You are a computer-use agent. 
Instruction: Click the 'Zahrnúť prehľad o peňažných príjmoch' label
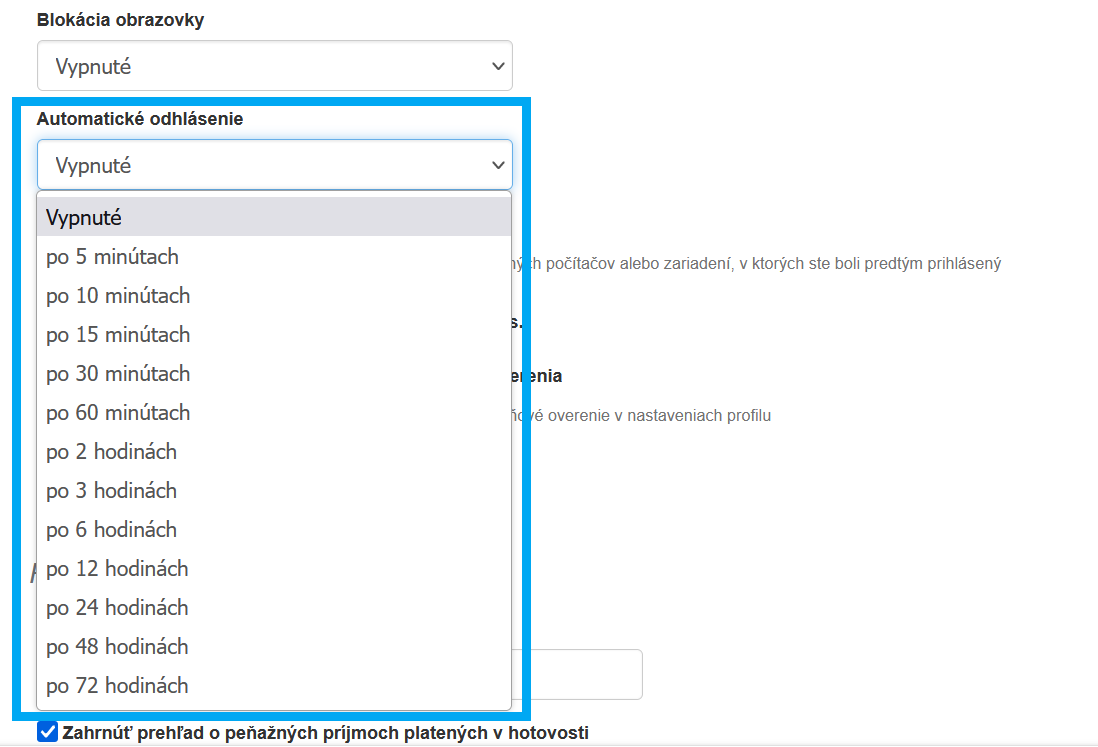tap(325, 733)
